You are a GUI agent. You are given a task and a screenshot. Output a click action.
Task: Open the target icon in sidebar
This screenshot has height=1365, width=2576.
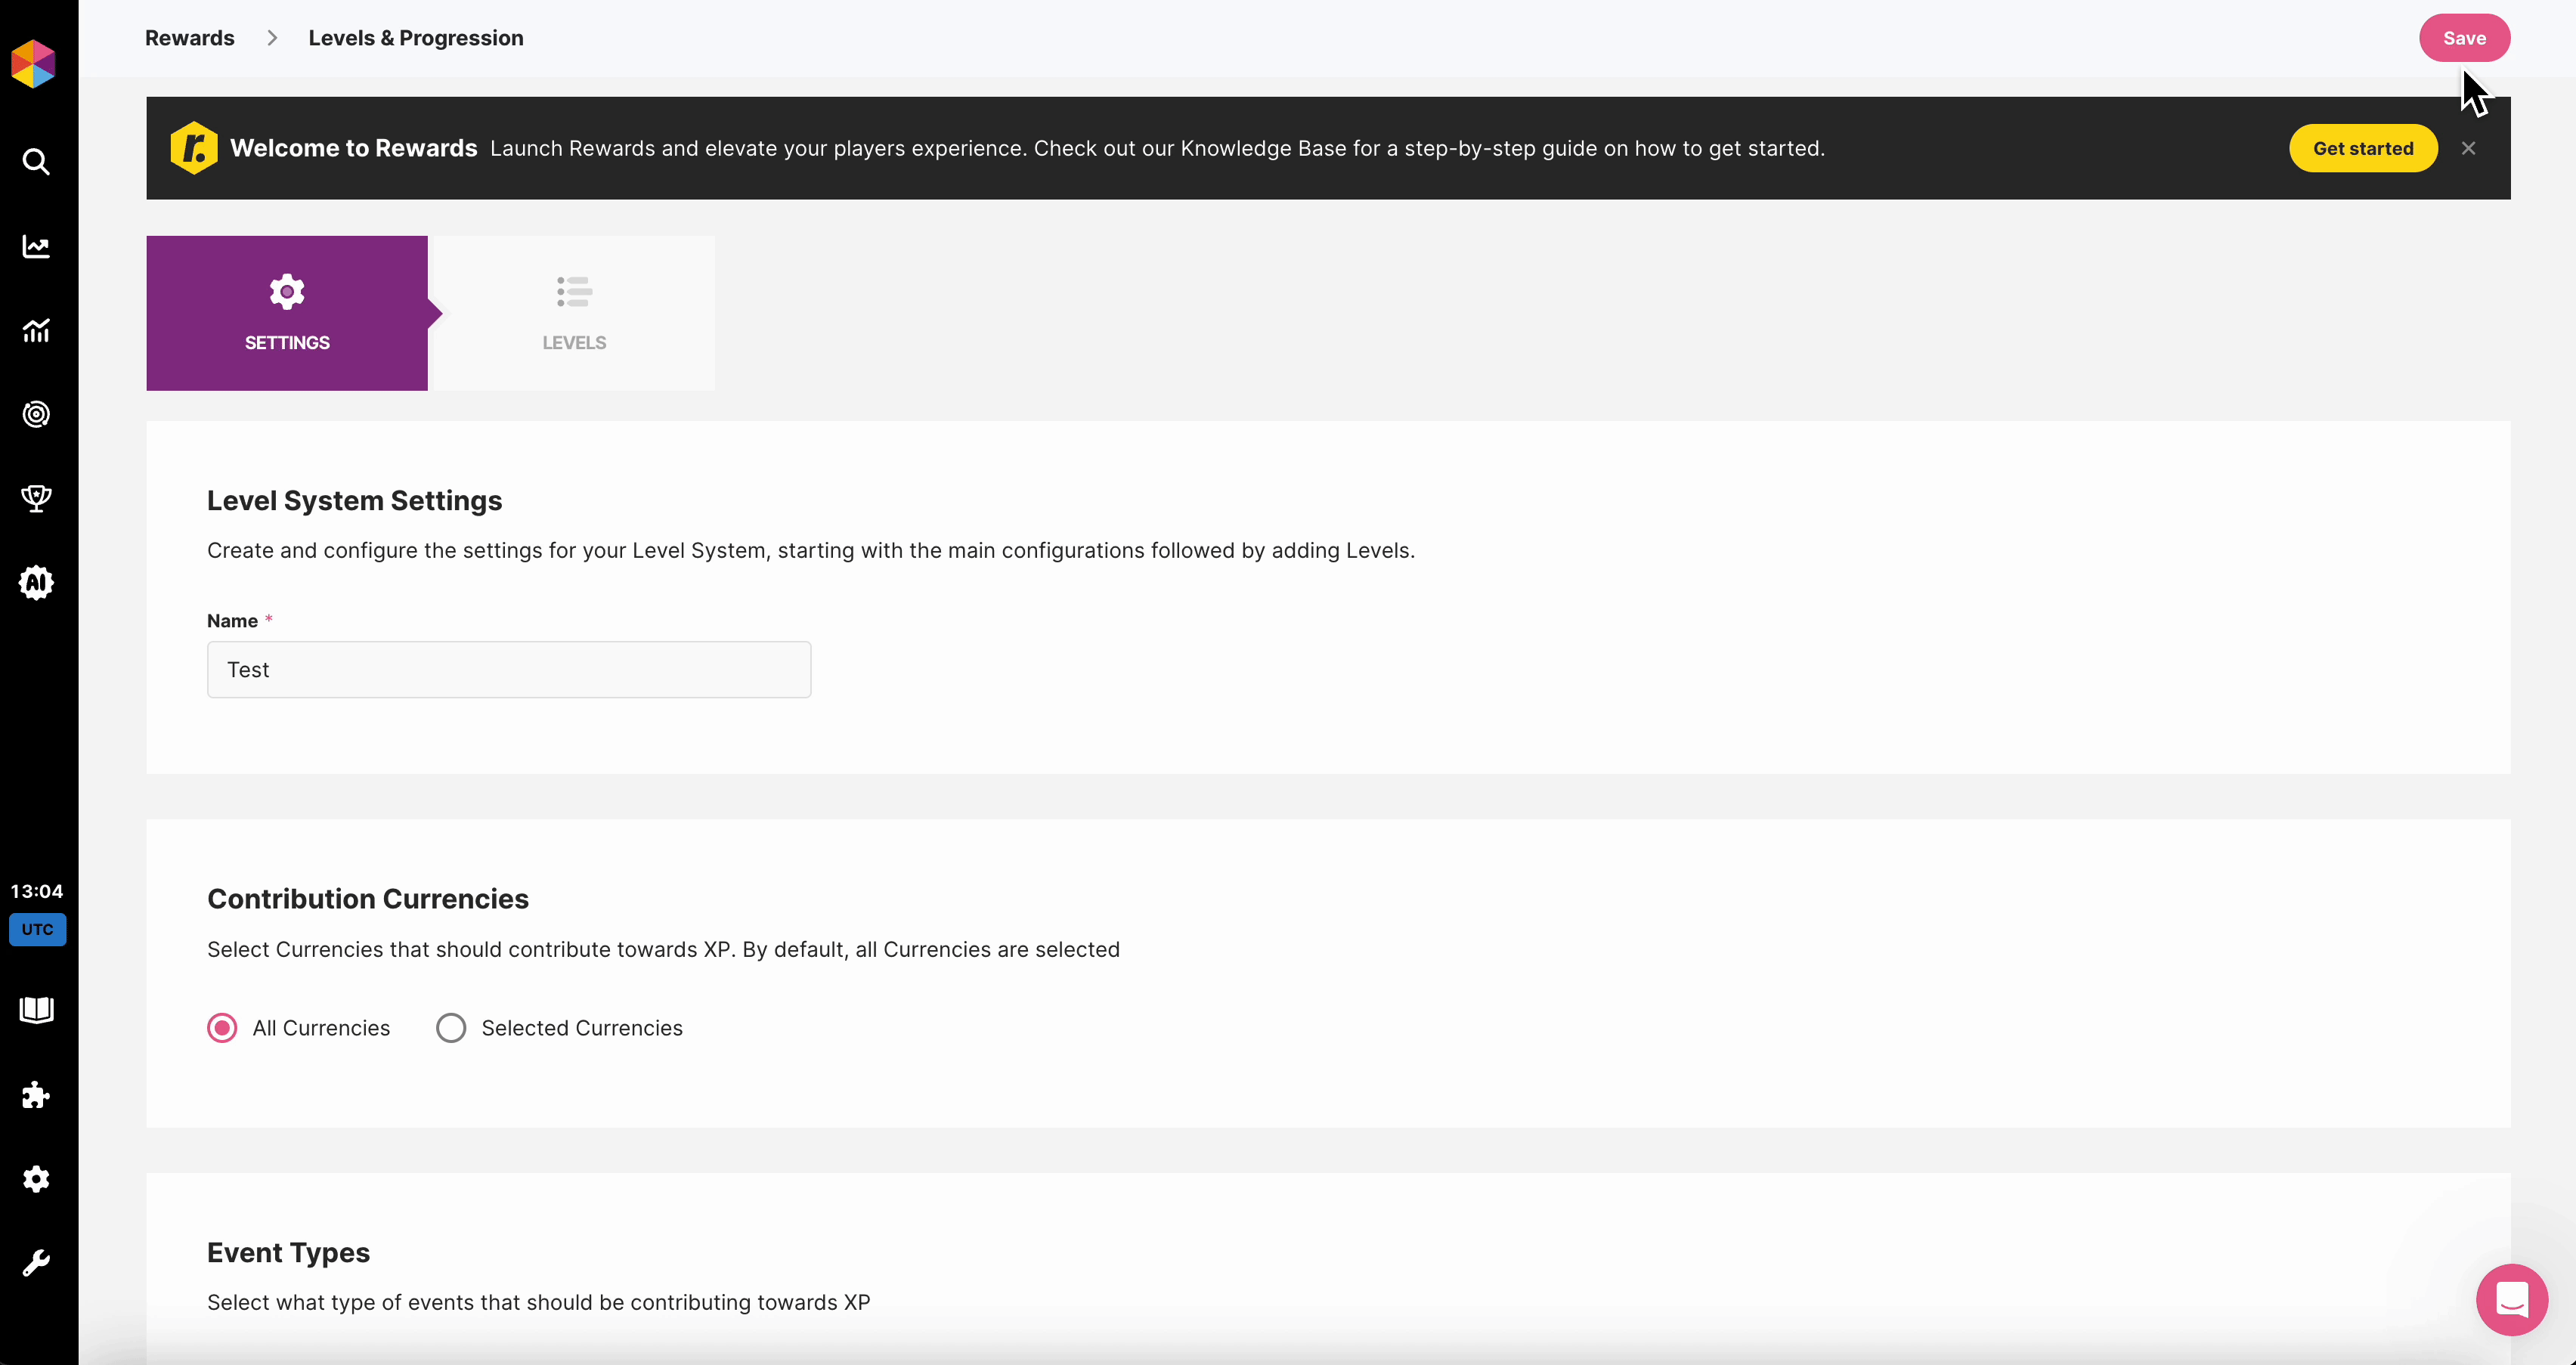36,414
